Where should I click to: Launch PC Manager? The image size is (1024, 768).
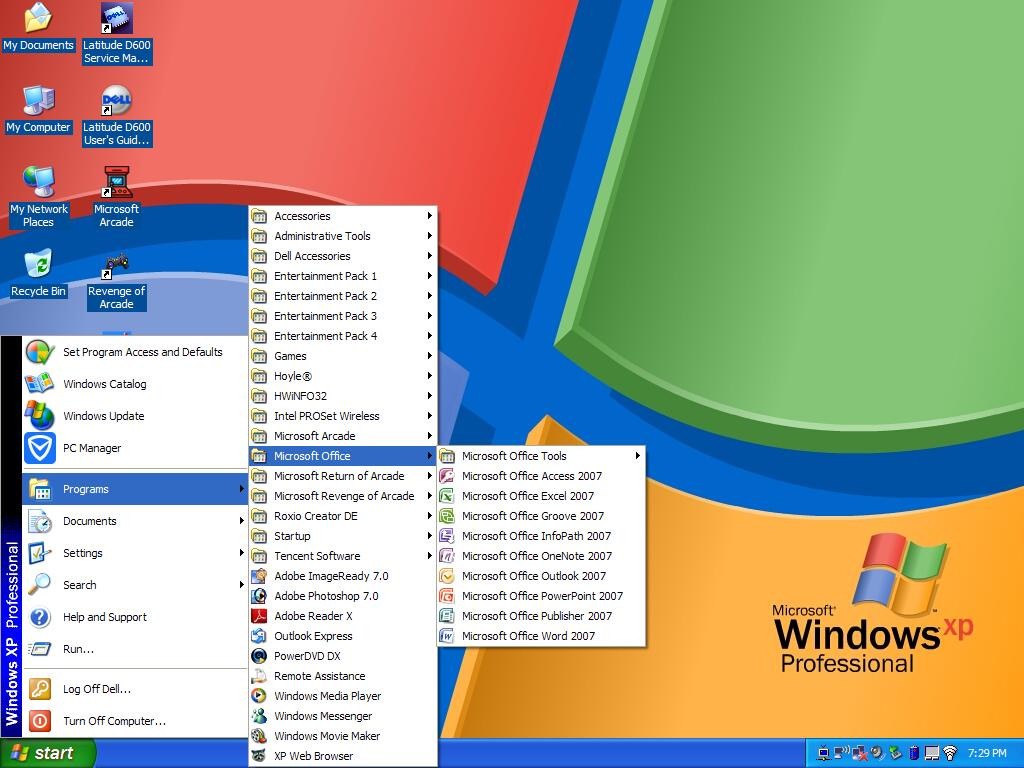135,448
